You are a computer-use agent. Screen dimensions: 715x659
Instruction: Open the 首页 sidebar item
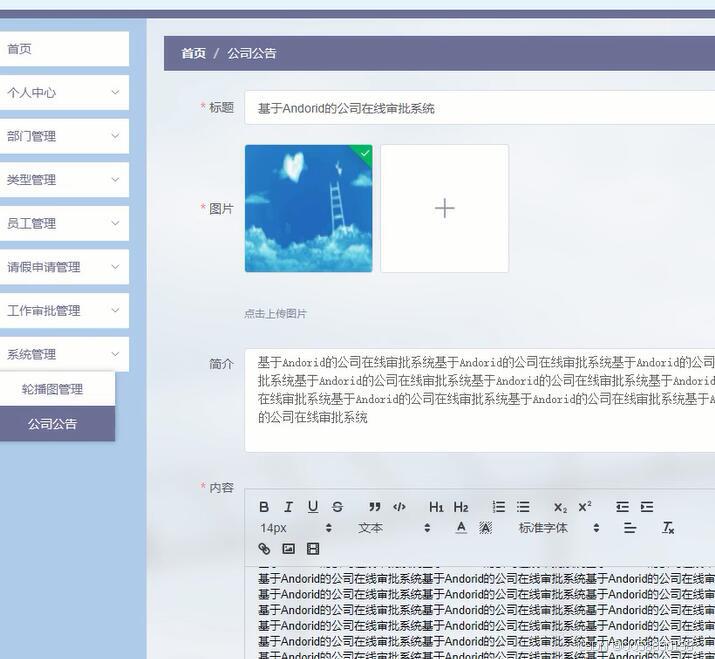(64, 49)
